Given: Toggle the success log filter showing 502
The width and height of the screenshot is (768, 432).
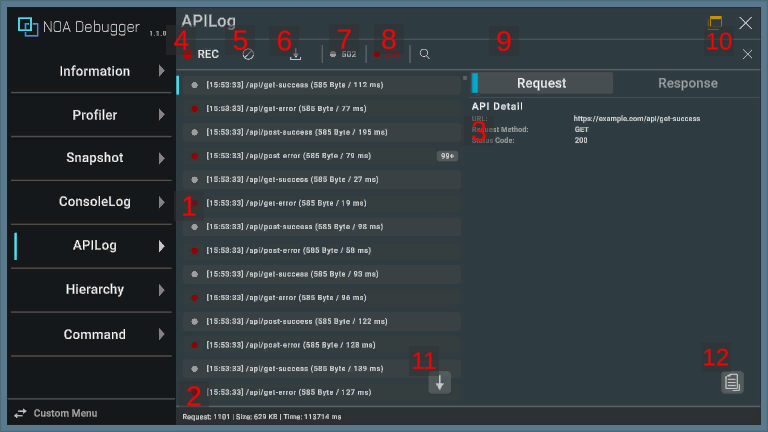Looking at the screenshot, I should click(343, 54).
